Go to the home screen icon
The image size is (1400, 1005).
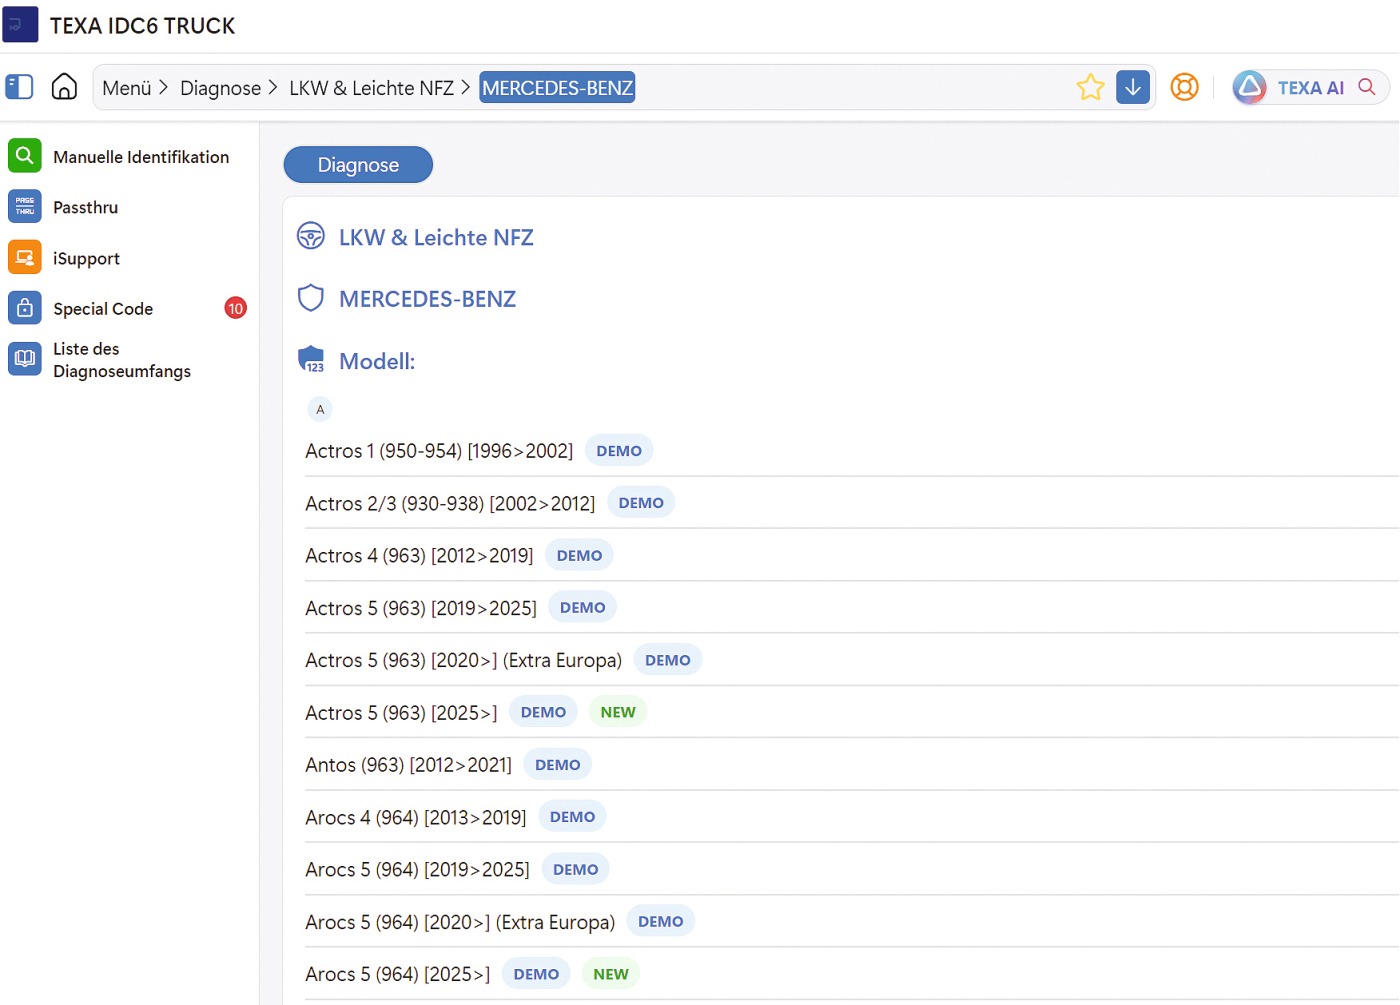point(64,87)
